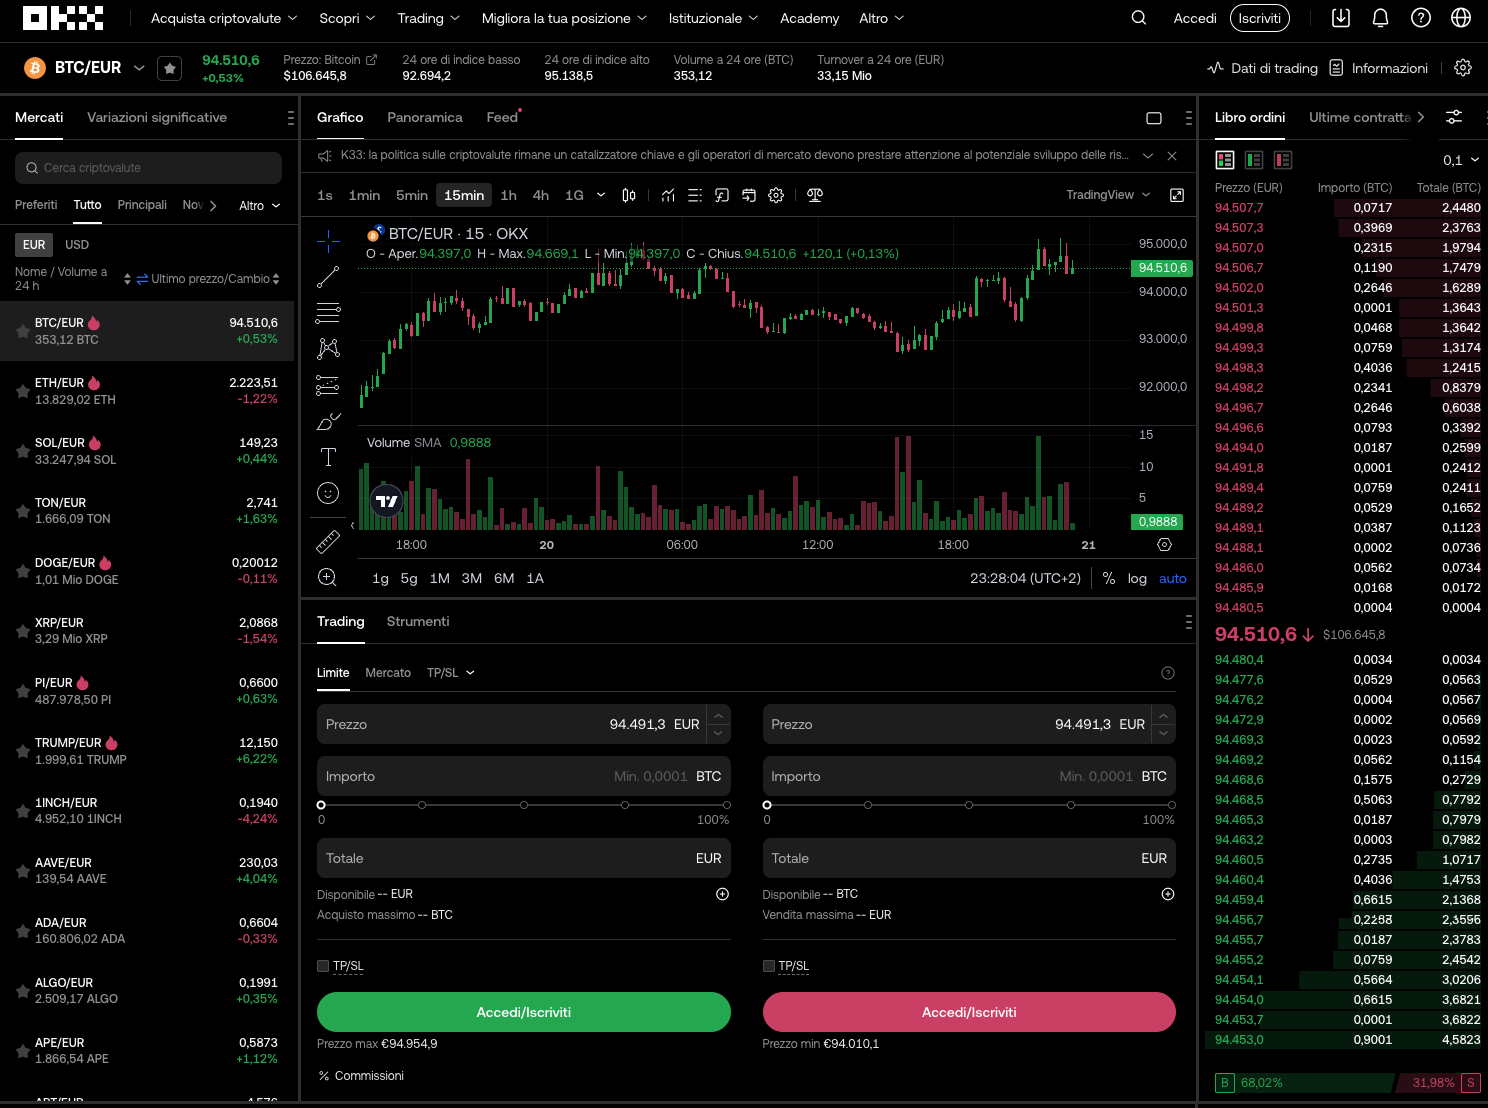Open the TP/SL order type dropdown
Screen dimensions: 1488x1108
tap(451, 673)
